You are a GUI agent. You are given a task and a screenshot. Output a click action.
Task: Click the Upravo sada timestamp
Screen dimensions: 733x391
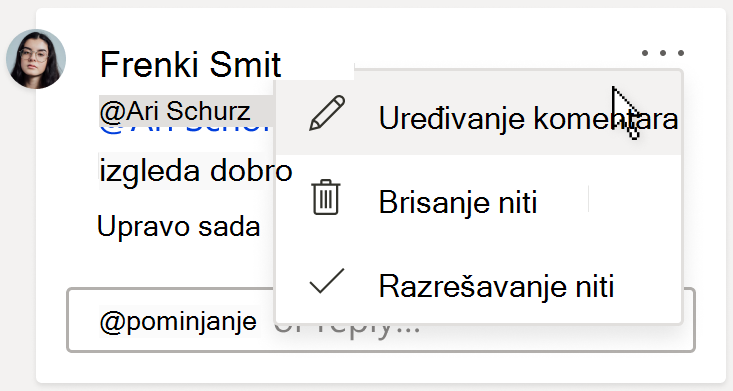(178, 226)
